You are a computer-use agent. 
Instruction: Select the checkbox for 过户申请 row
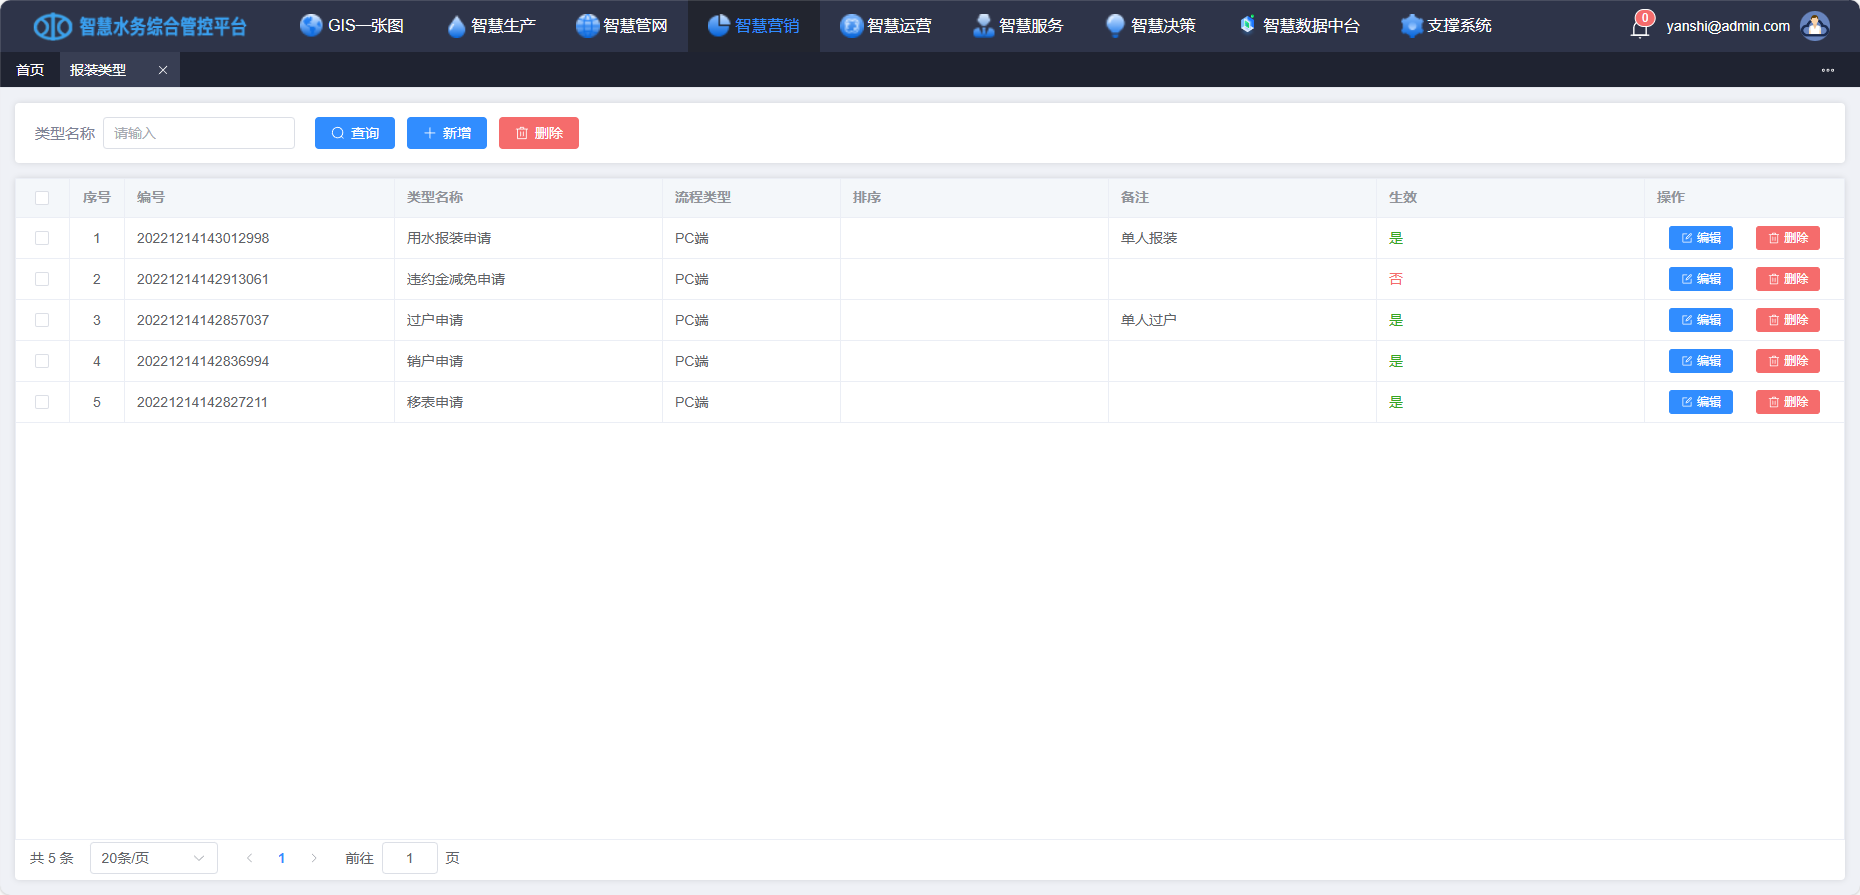click(42, 320)
